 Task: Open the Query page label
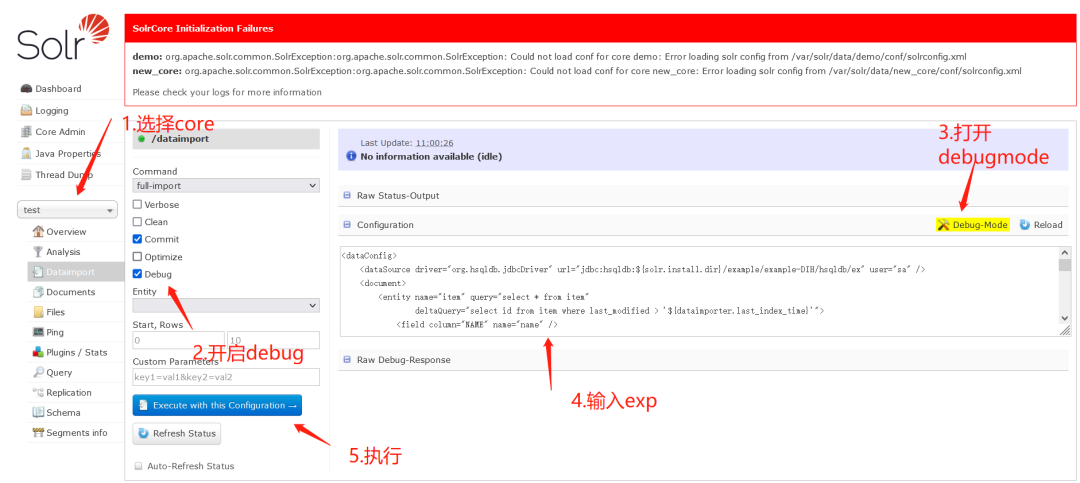tap(59, 373)
